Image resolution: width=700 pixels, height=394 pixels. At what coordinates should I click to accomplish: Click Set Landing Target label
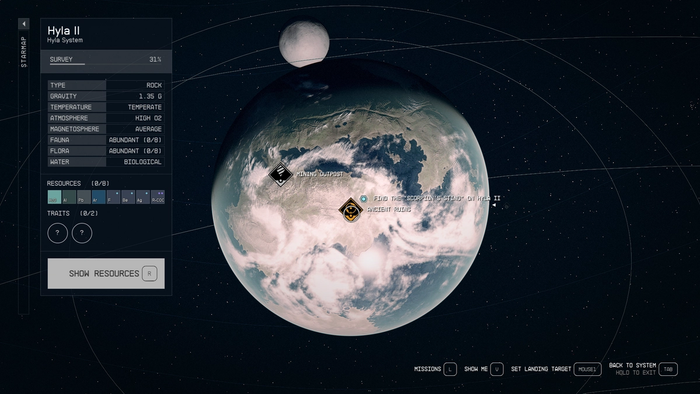point(541,369)
